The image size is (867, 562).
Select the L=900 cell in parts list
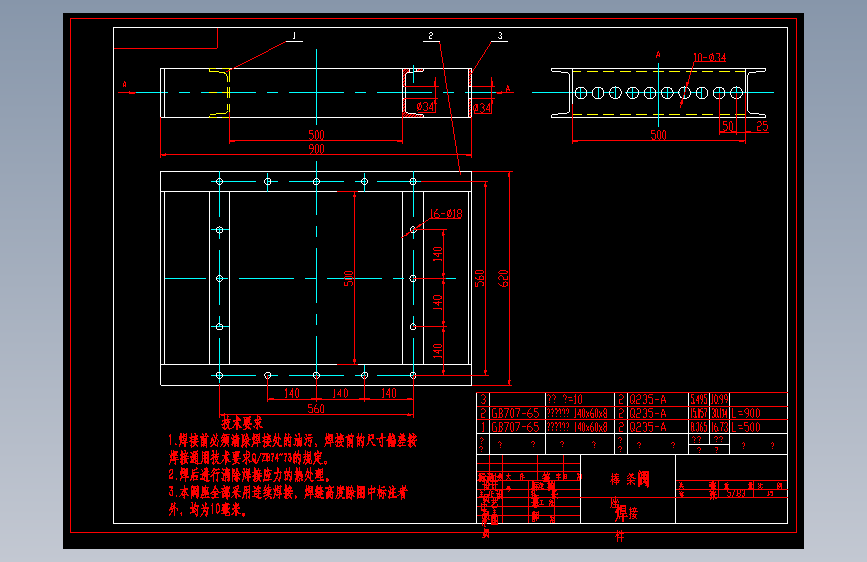pos(746,413)
